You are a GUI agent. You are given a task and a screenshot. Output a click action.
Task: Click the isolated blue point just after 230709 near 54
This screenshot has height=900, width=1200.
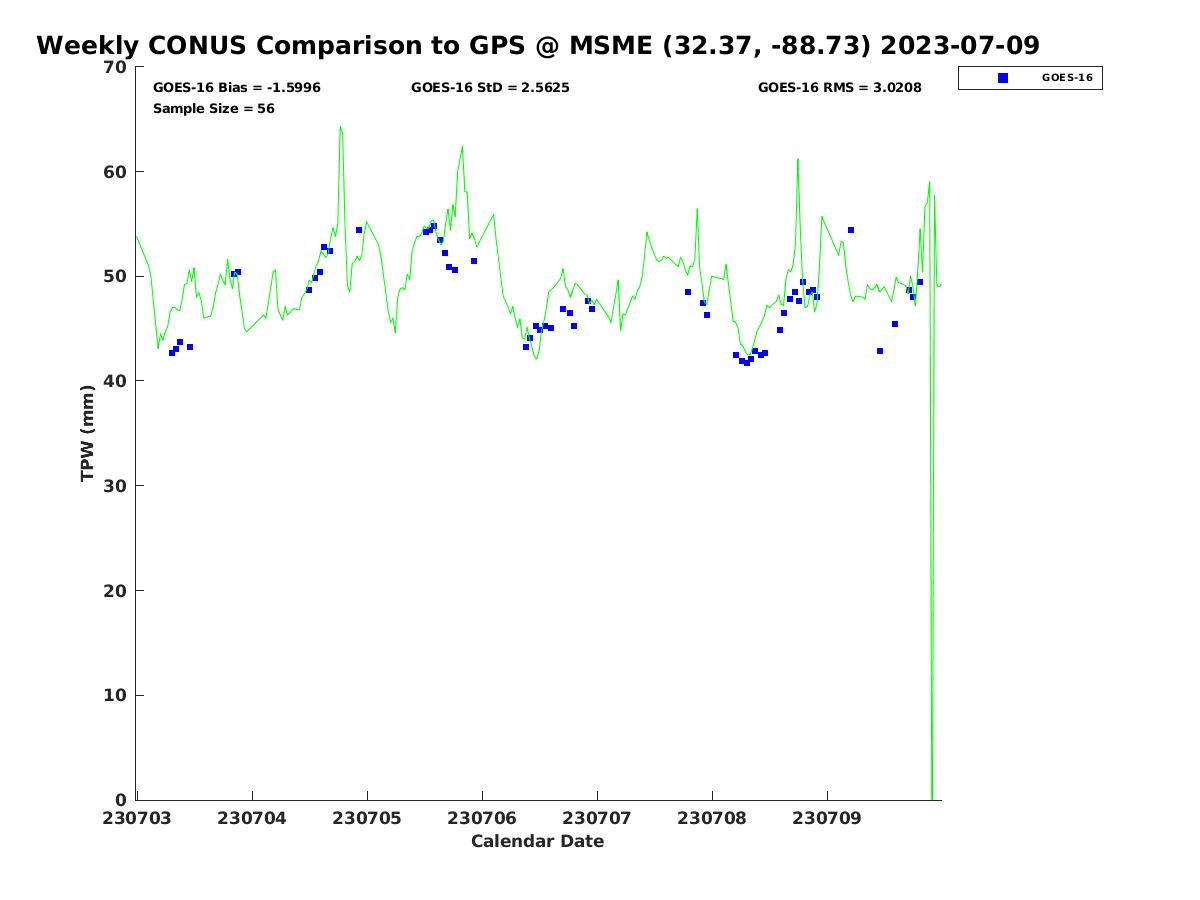click(x=851, y=230)
